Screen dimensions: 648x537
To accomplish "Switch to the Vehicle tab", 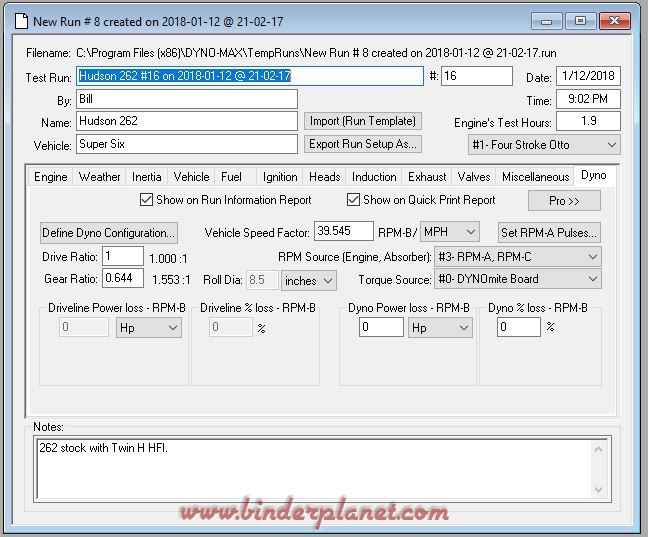I will (191, 177).
